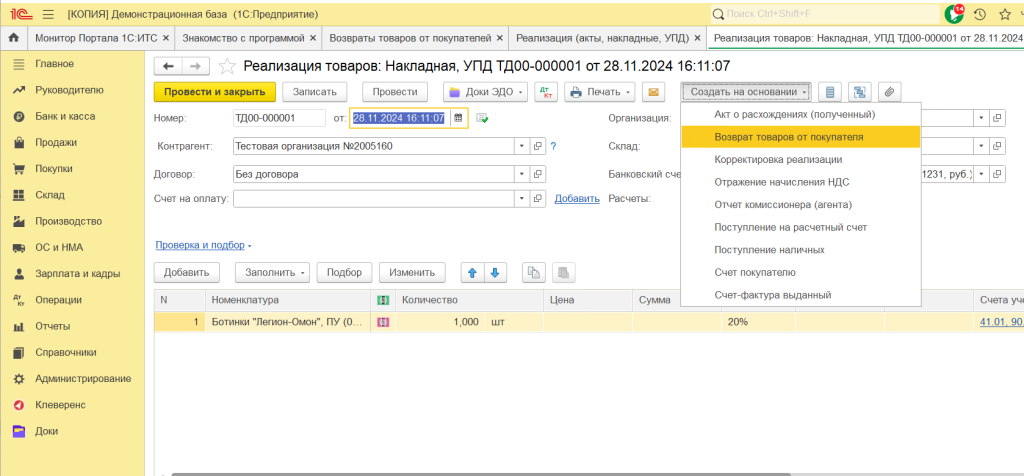The width and height of the screenshot is (1024, 476).
Task: Open the Home start page icon tab
Action: 13,39
